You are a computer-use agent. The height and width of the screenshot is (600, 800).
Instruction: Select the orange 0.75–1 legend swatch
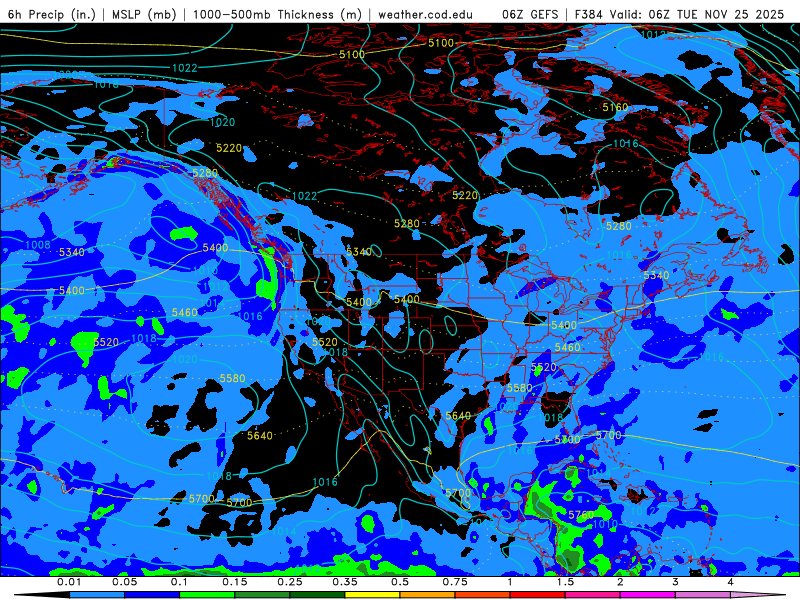pyautogui.click(x=483, y=595)
